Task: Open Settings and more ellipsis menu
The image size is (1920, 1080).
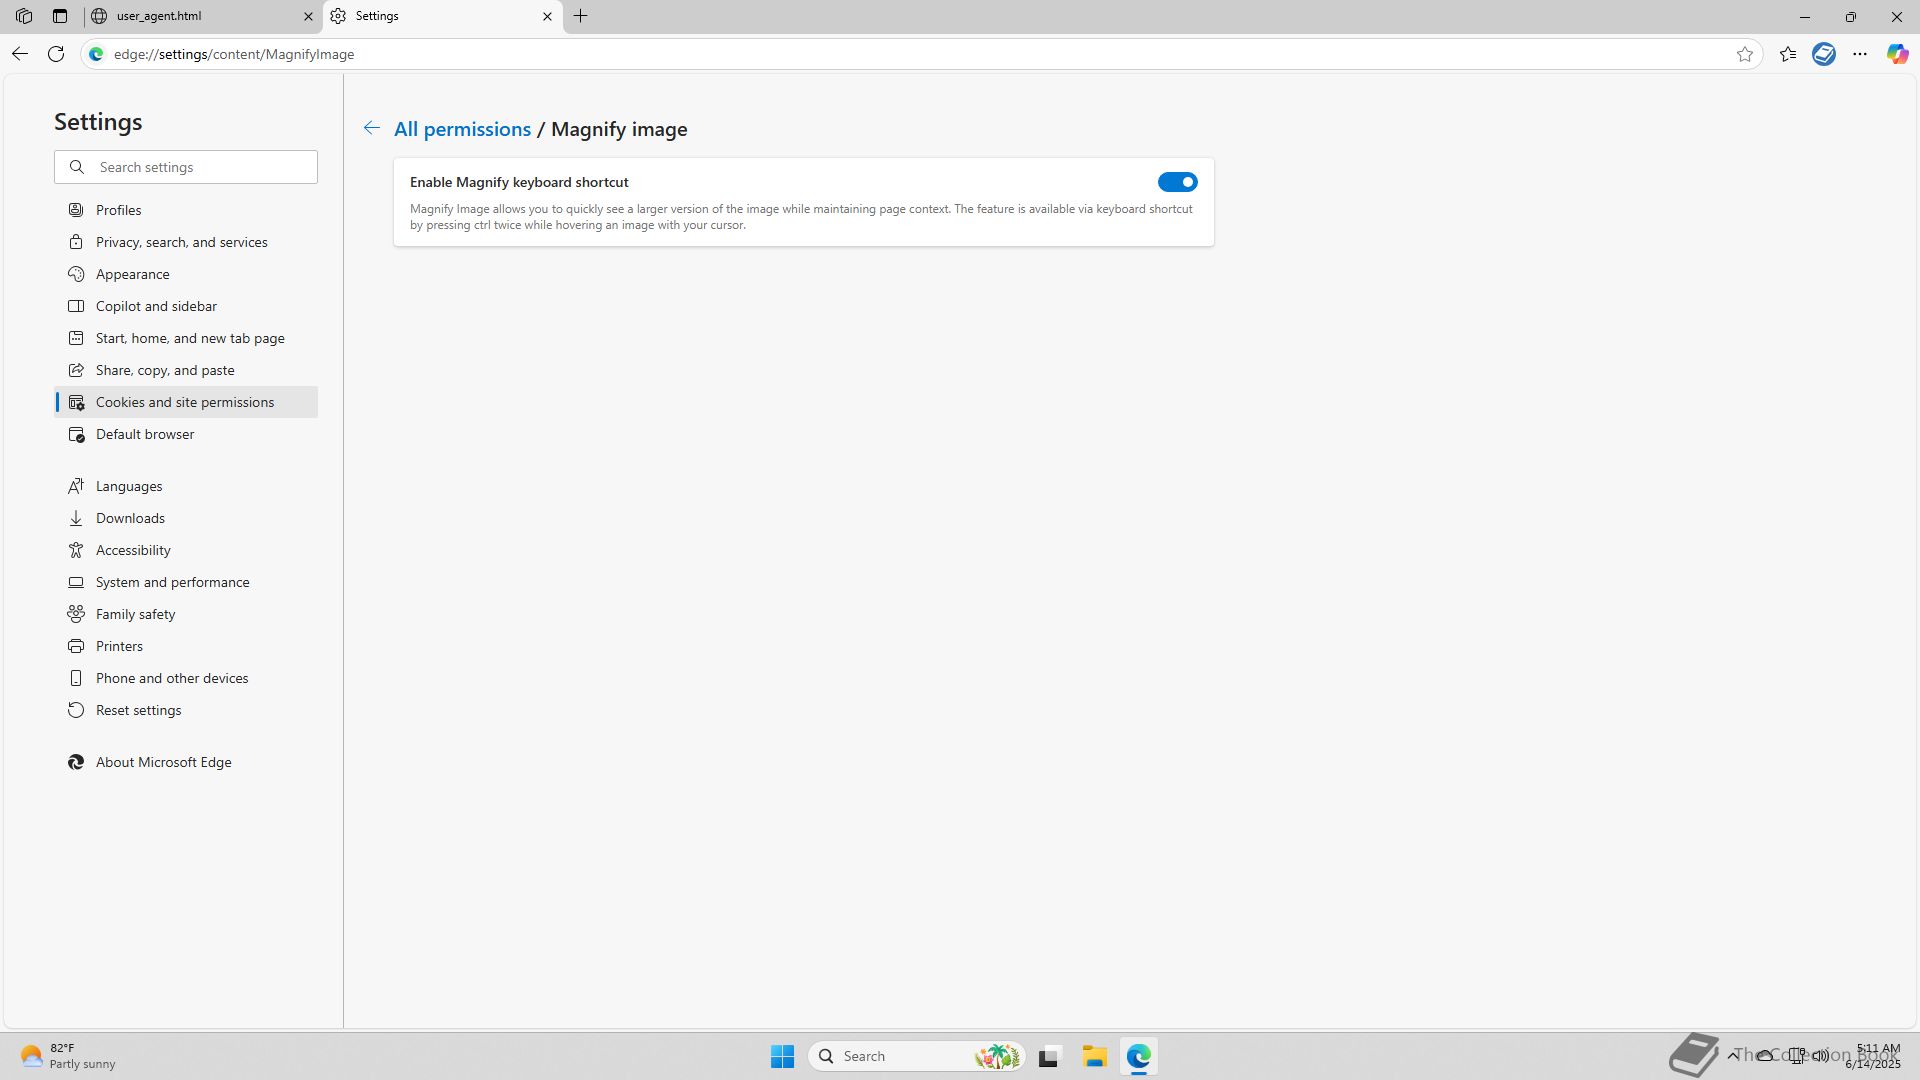Action: tap(1860, 54)
